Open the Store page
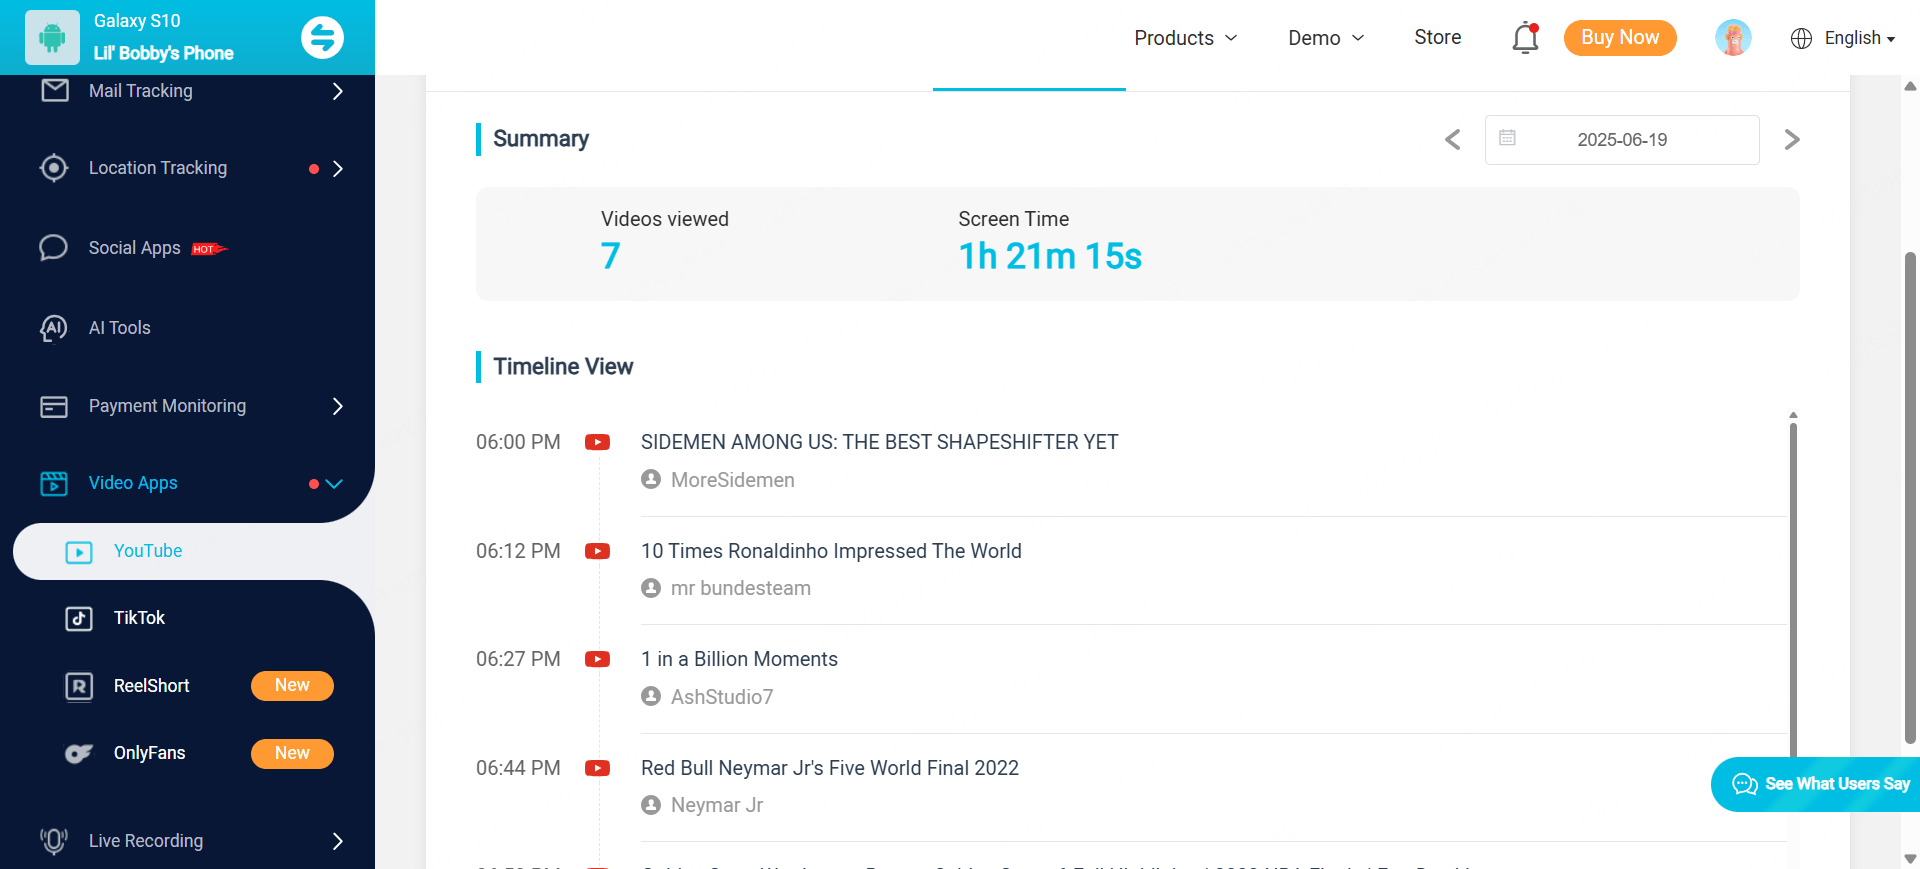This screenshot has height=869, width=1920. pos(1438,37)
